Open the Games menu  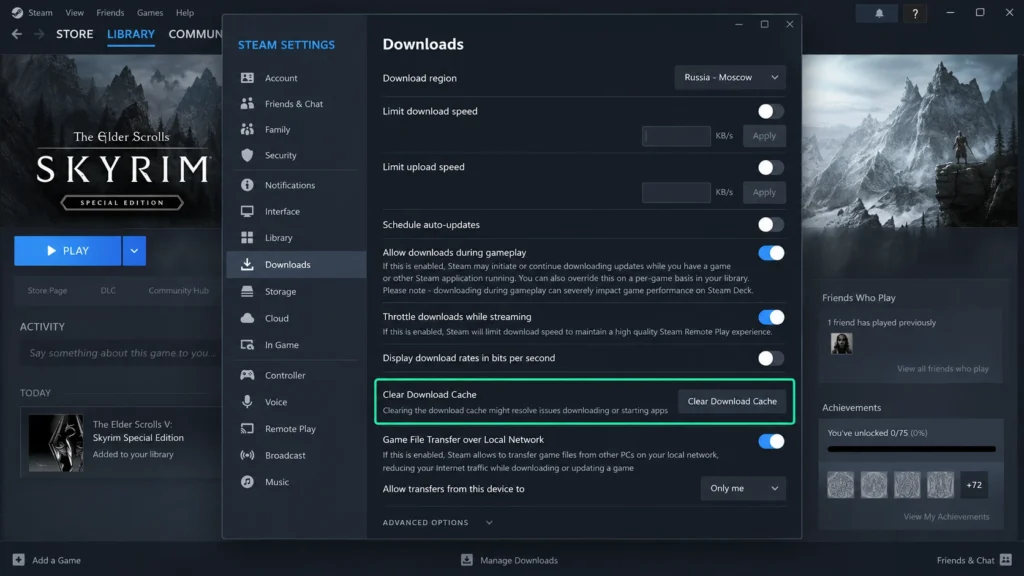pyautogui.click(x=150, y=12)
